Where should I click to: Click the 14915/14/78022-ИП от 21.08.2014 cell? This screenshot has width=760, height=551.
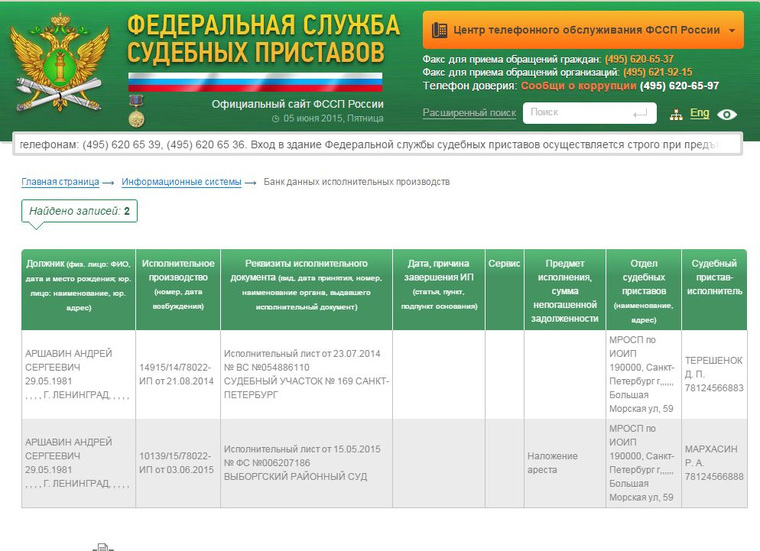click(x=178, y=374)
